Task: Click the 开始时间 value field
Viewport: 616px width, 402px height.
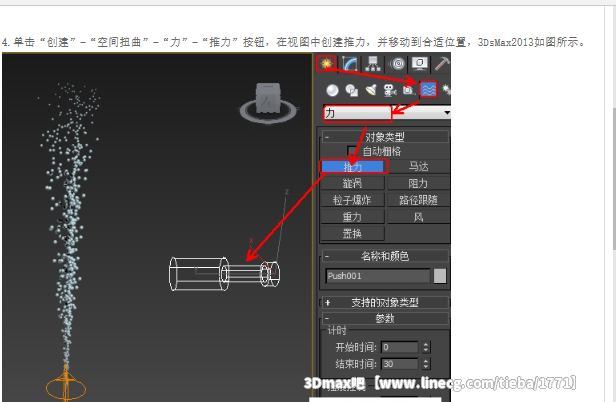Action: (400, 347)
